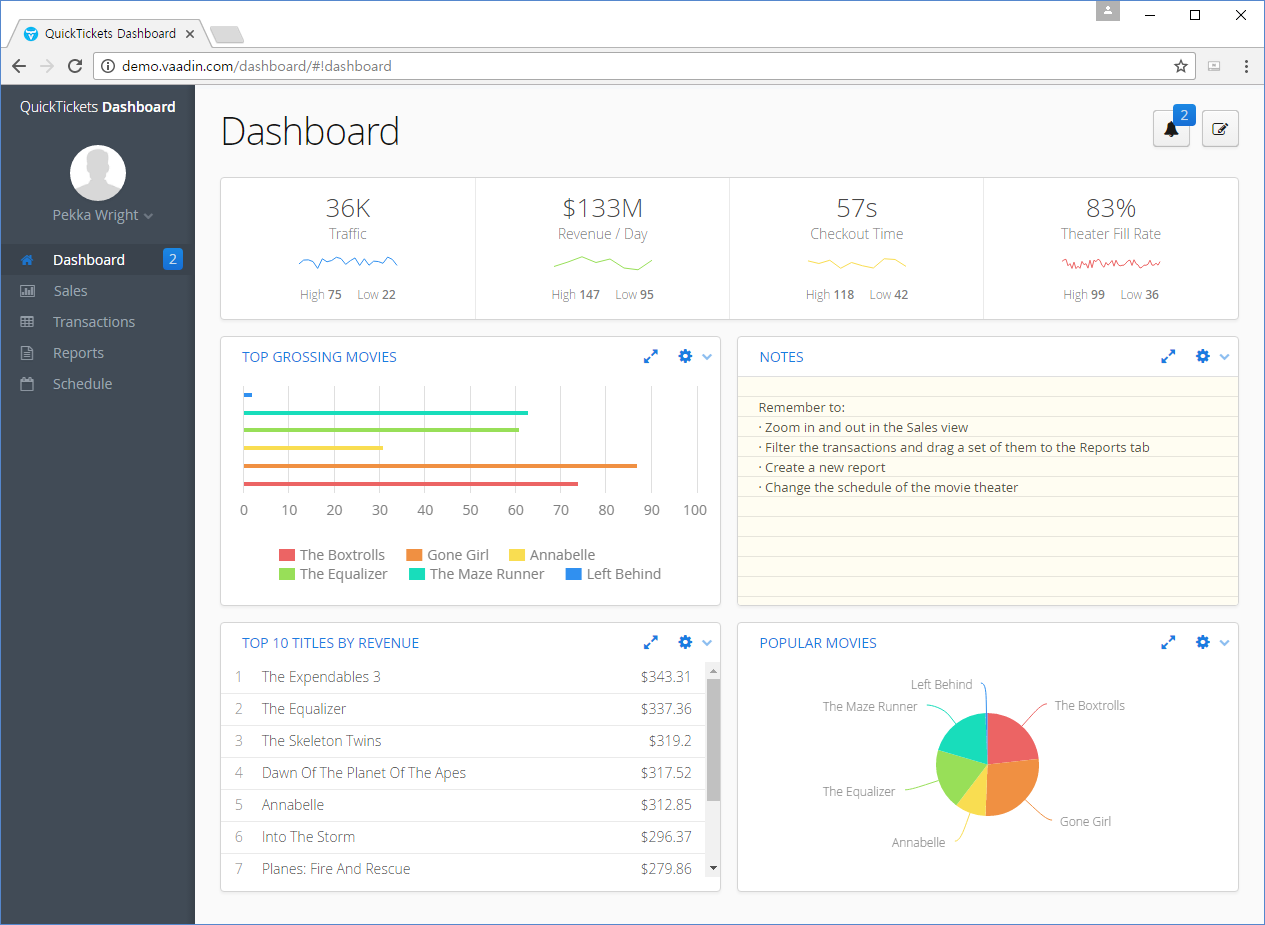Click the Left Behind blue legend swatch

[573, 574]
